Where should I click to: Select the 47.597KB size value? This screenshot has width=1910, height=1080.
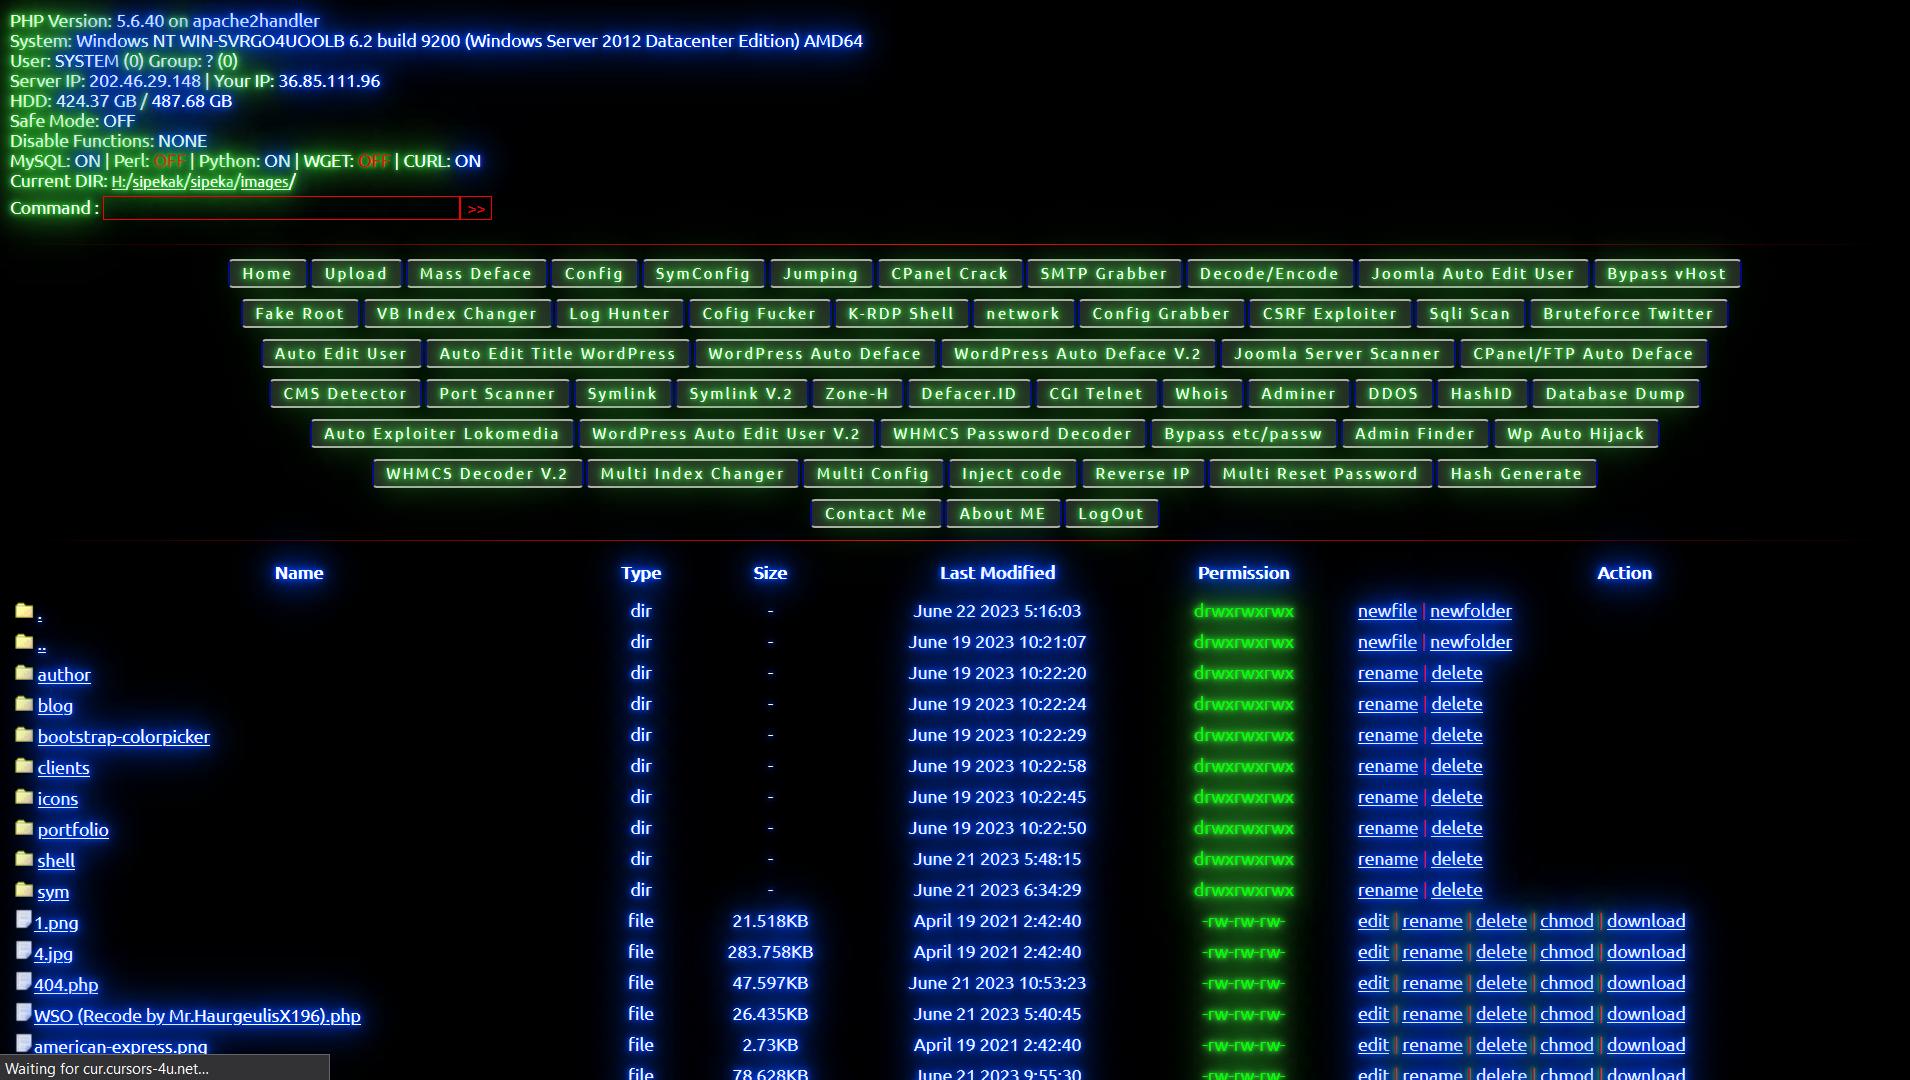click(x=770, y=983)
